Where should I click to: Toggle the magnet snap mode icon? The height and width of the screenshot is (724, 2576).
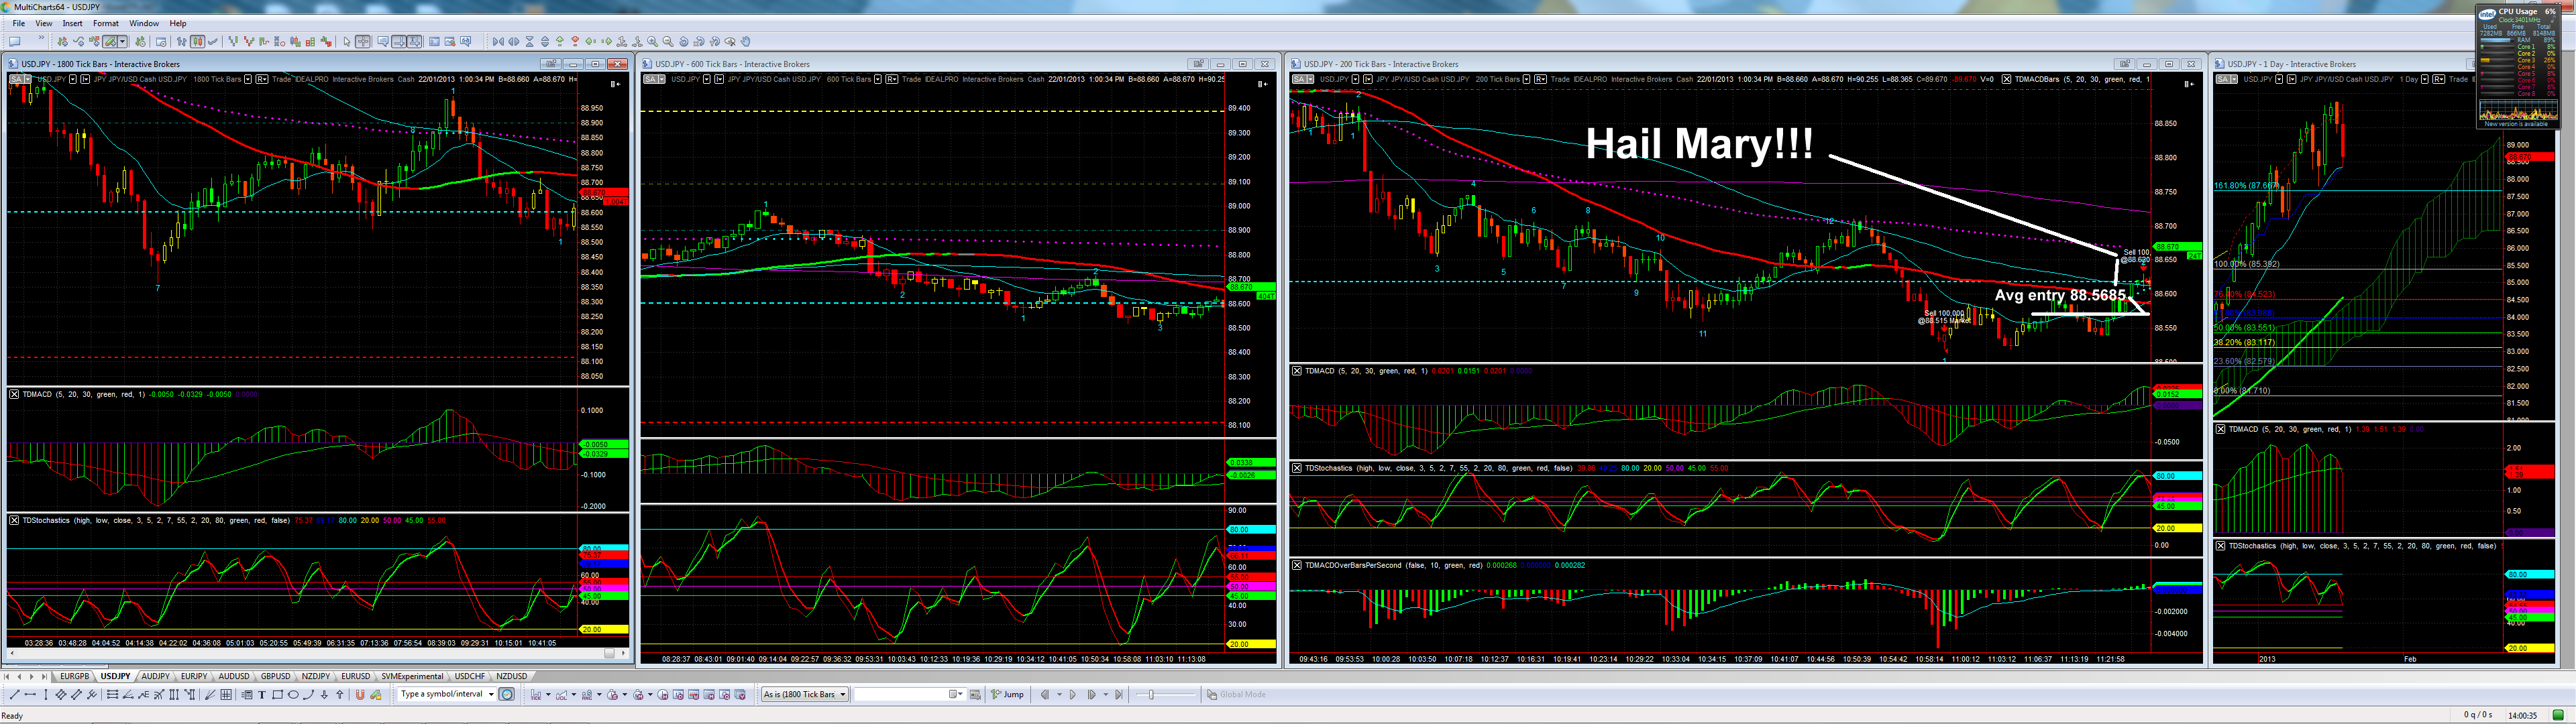tap(360, 695)
